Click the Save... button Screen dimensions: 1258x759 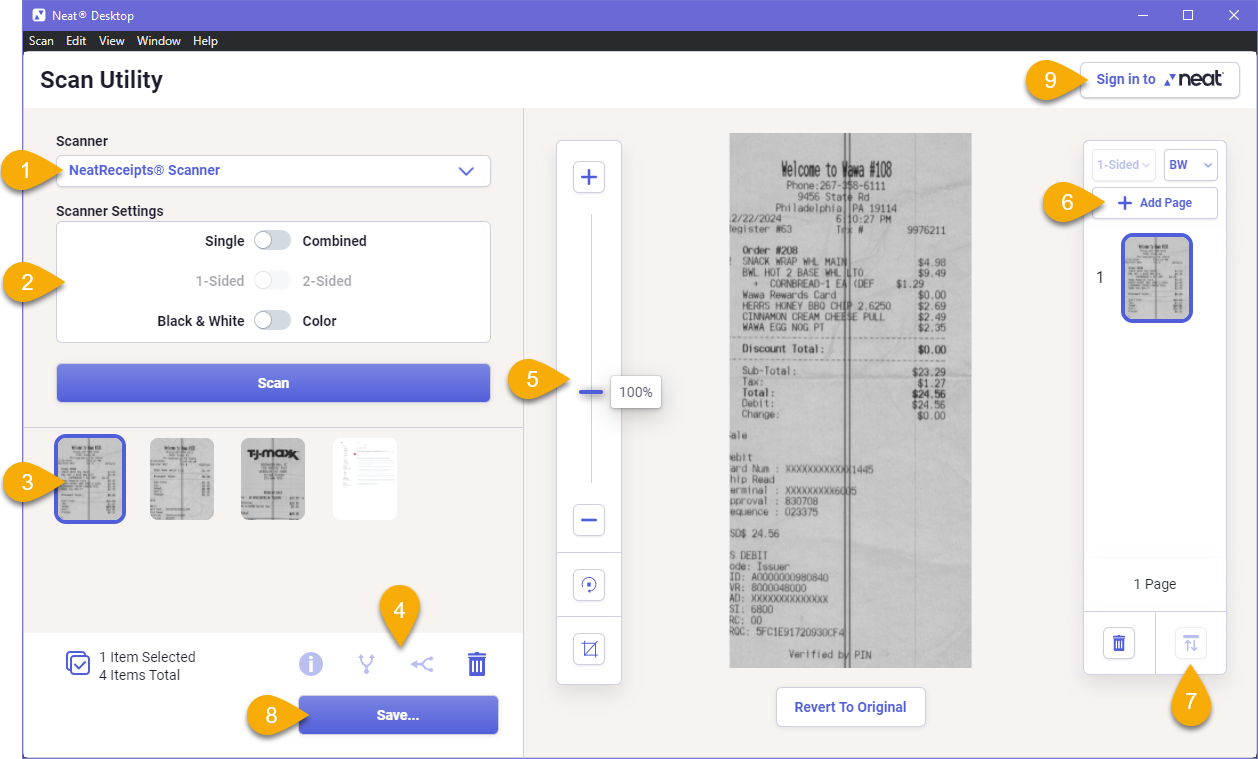tap(398, 715)
